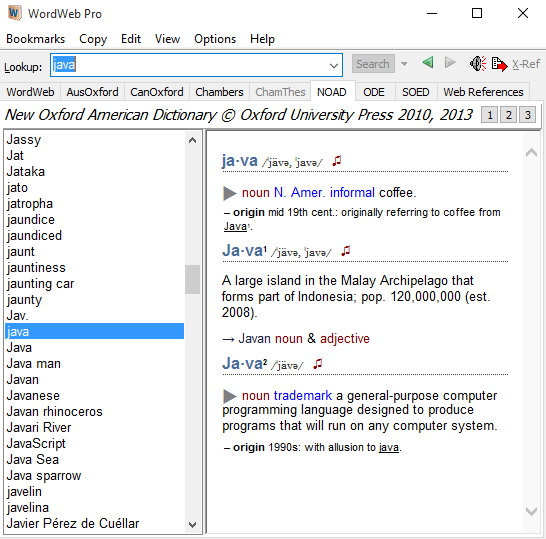This screenshot has height=539, width=546.
Task: Switch to the AusOxford tab
Action: coord(92,92)
